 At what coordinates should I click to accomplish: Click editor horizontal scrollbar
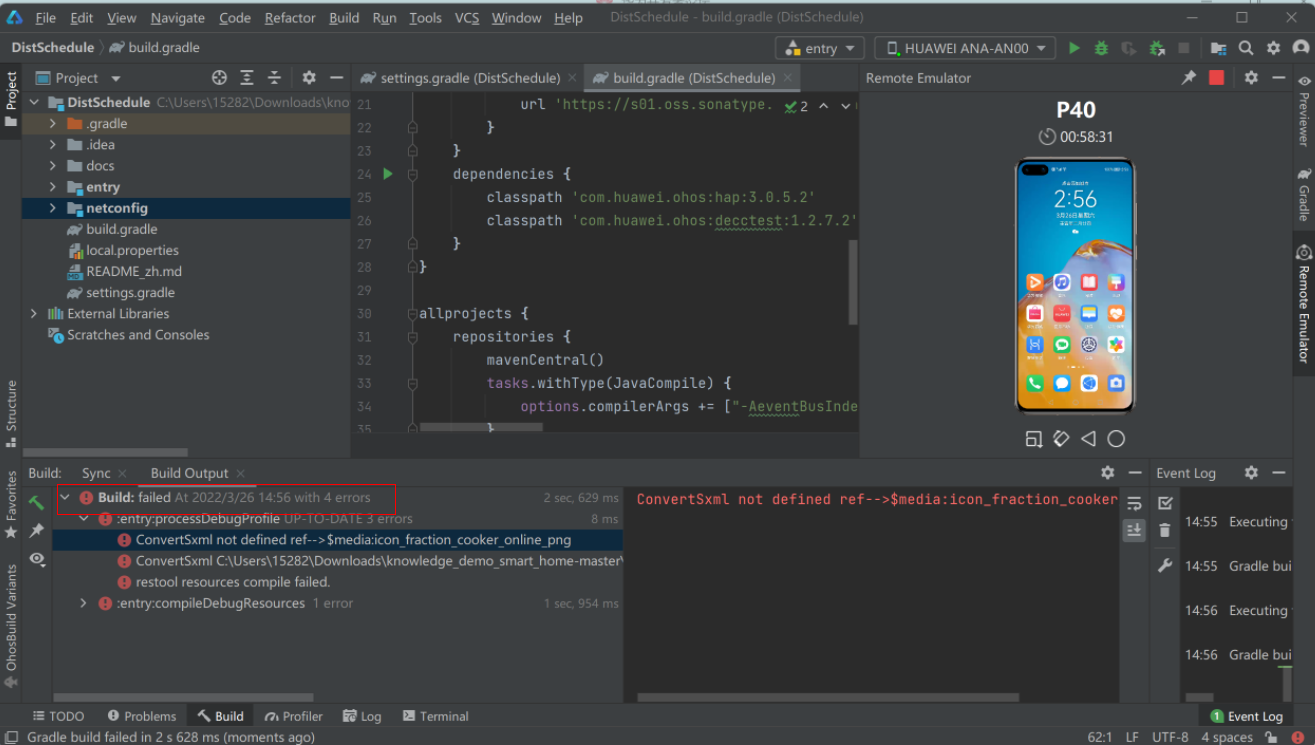pos(481,427)
